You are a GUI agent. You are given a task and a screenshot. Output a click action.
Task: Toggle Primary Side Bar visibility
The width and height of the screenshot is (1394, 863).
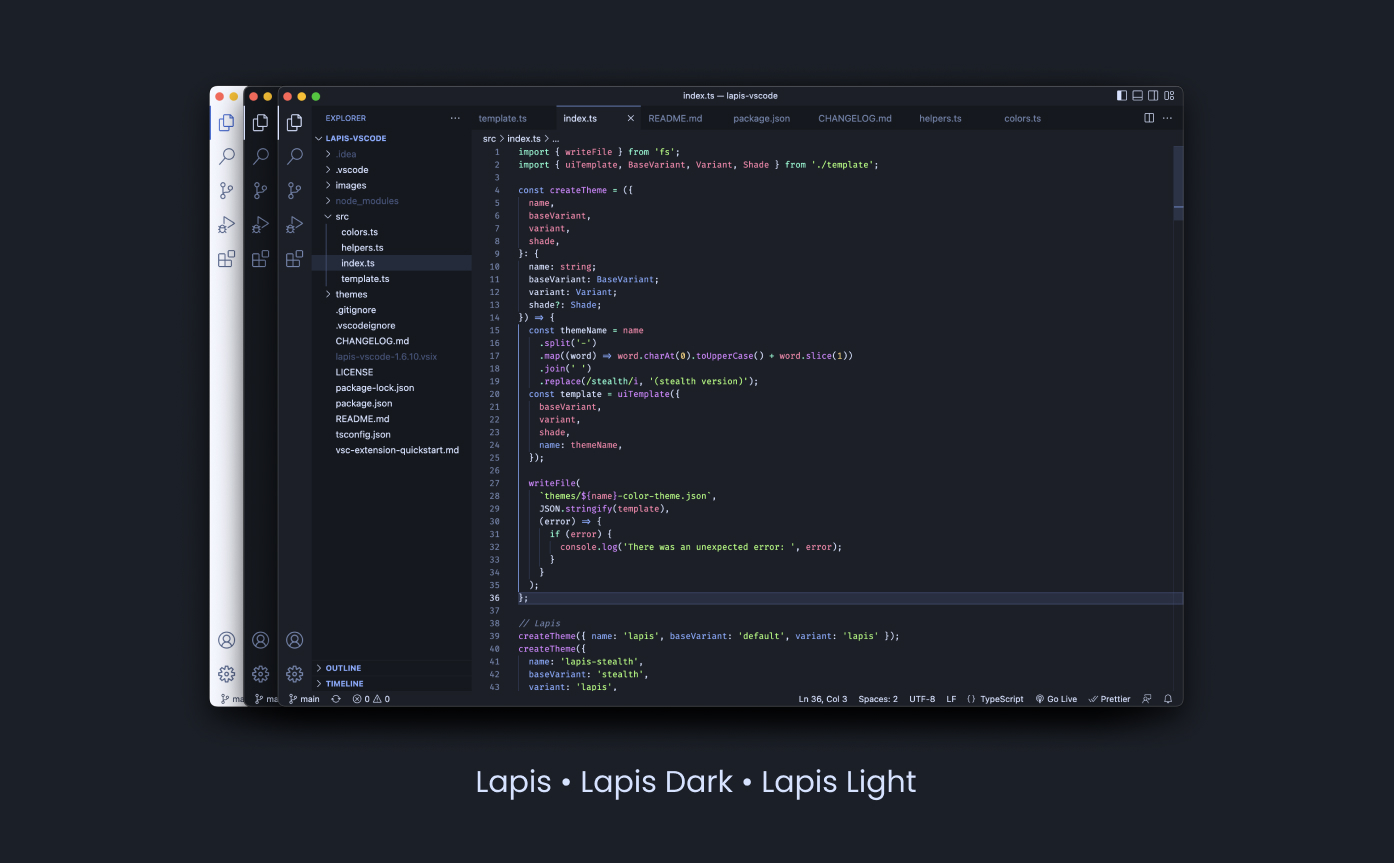click(1122, 96)
